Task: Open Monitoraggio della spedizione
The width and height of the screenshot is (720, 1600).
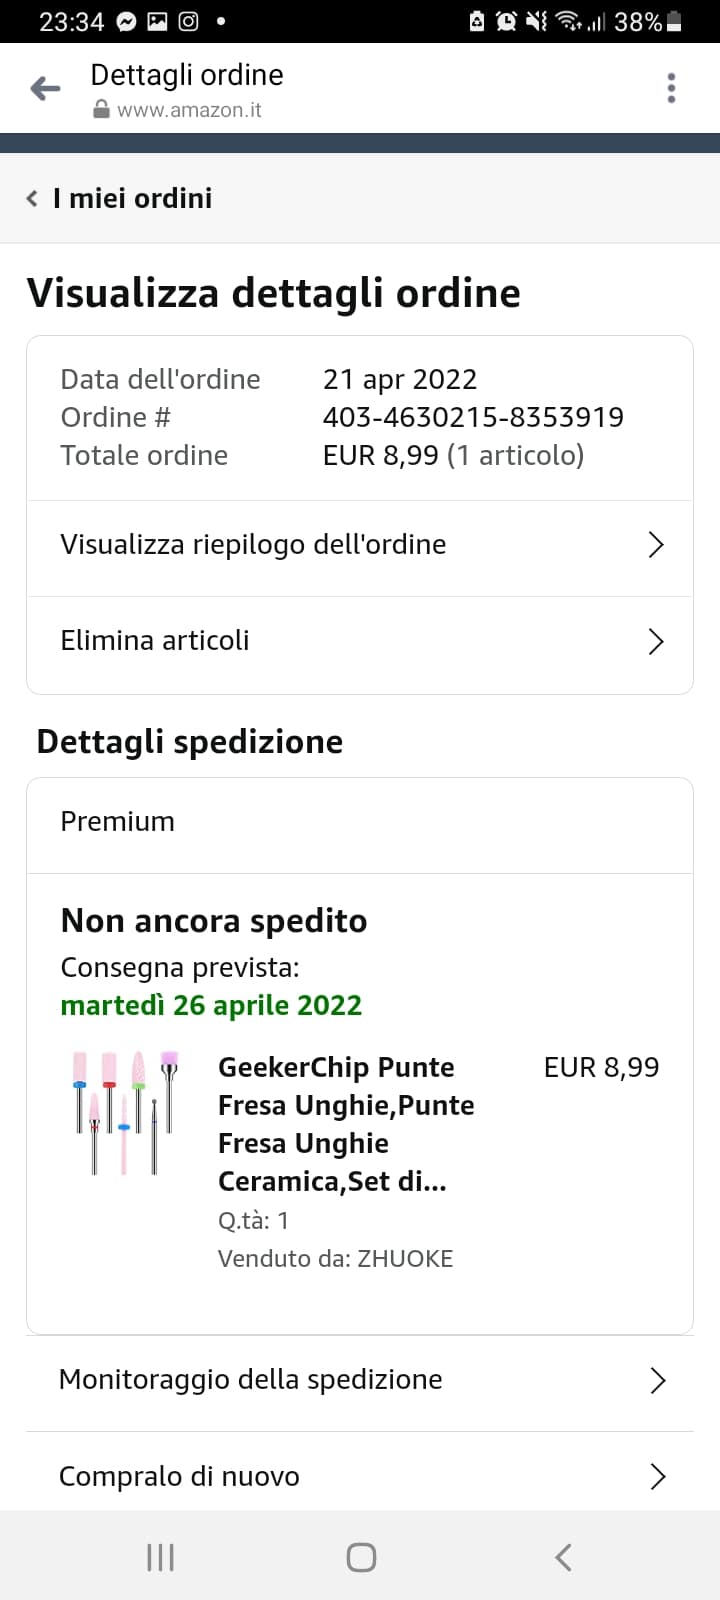Action: point(250,1380)
